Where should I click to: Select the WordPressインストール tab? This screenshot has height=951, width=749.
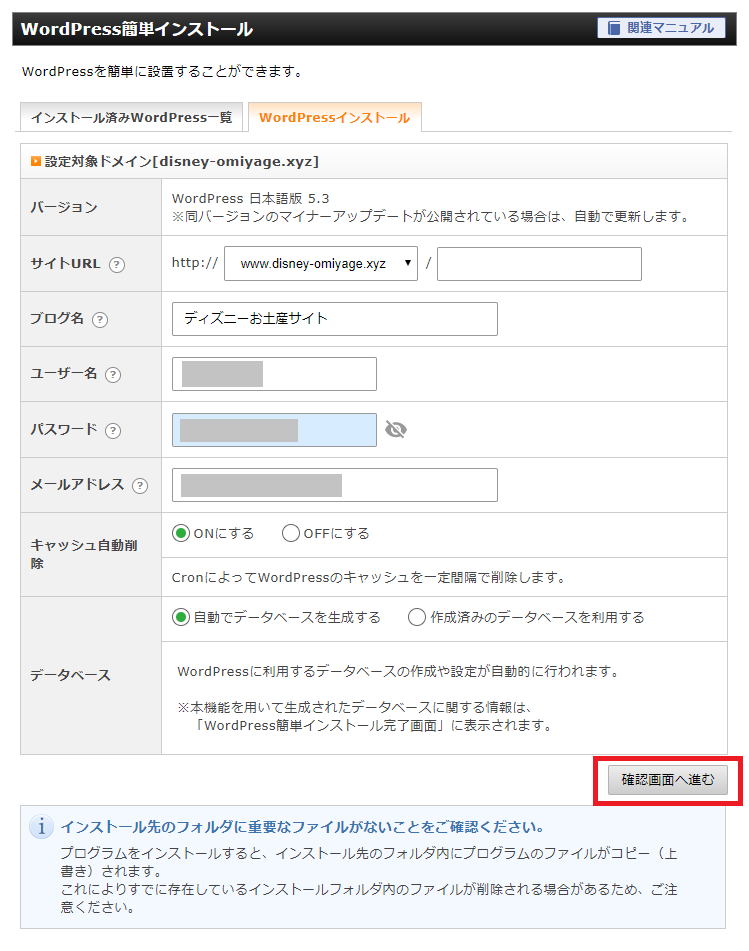pyautogui.click(x=335, y=117)
